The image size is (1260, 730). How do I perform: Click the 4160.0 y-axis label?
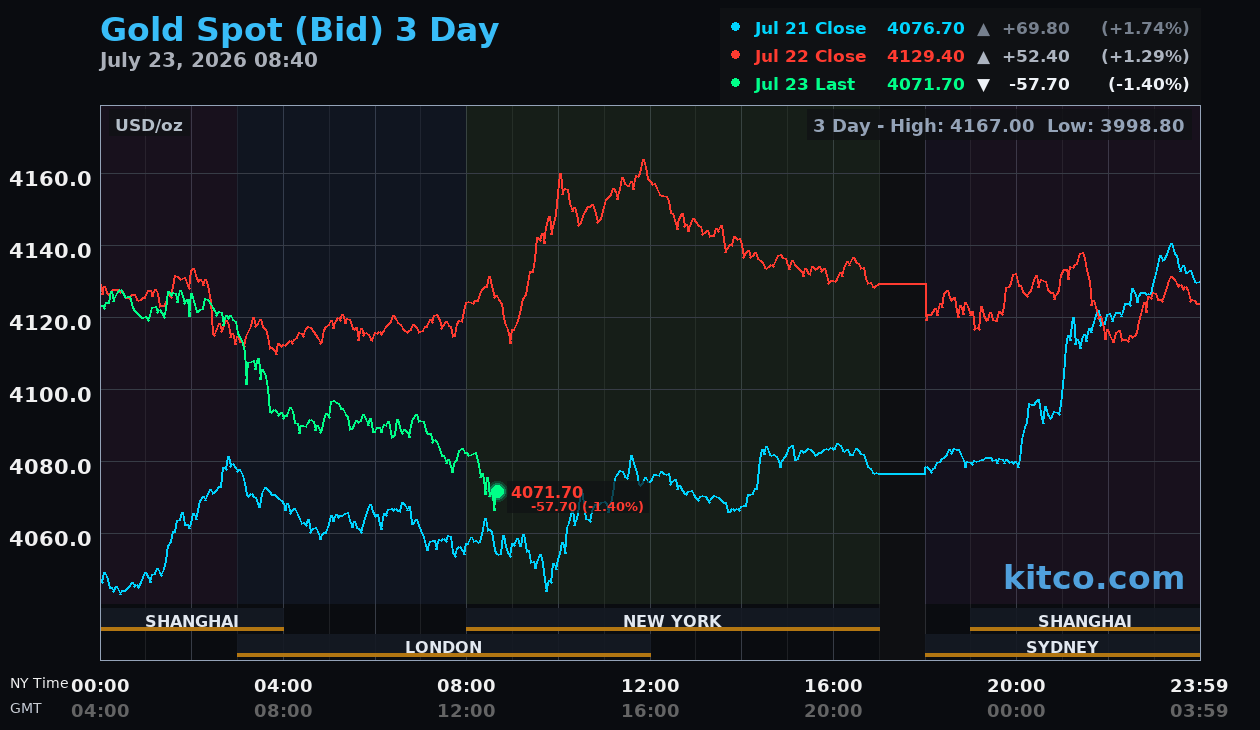[x=50, y=178]
